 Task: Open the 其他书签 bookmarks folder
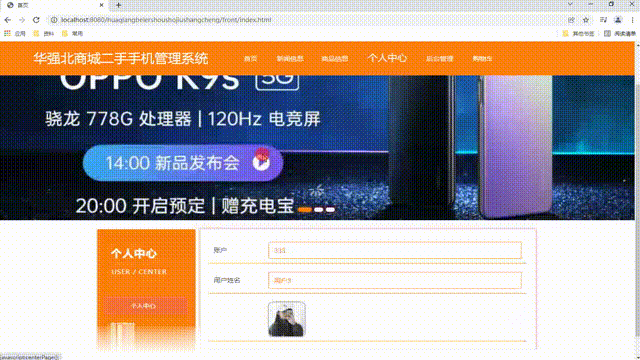(578, 33)
